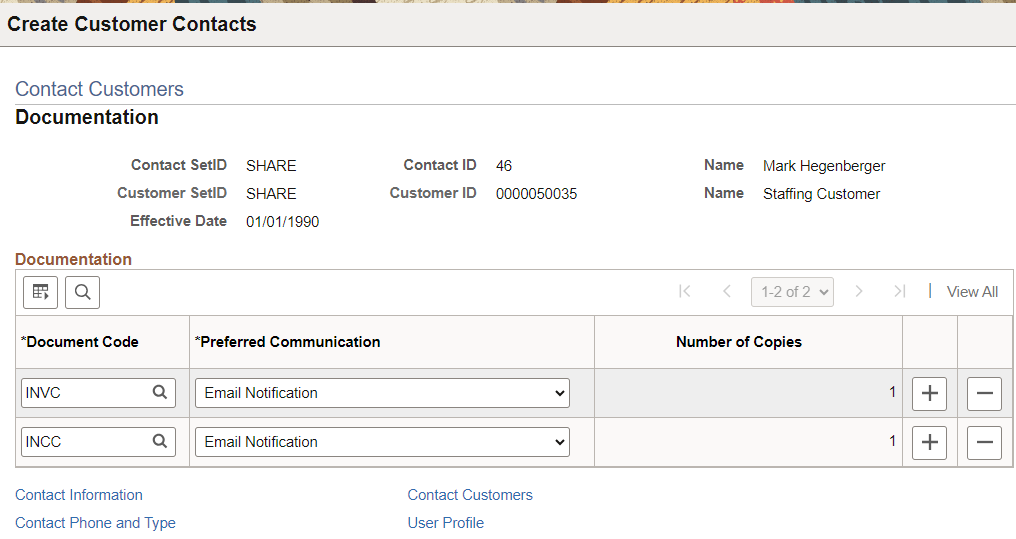This screenshot has height=539, width=1016.
Task: Go to previous page of the grid
Action: (x=727, y=292)
